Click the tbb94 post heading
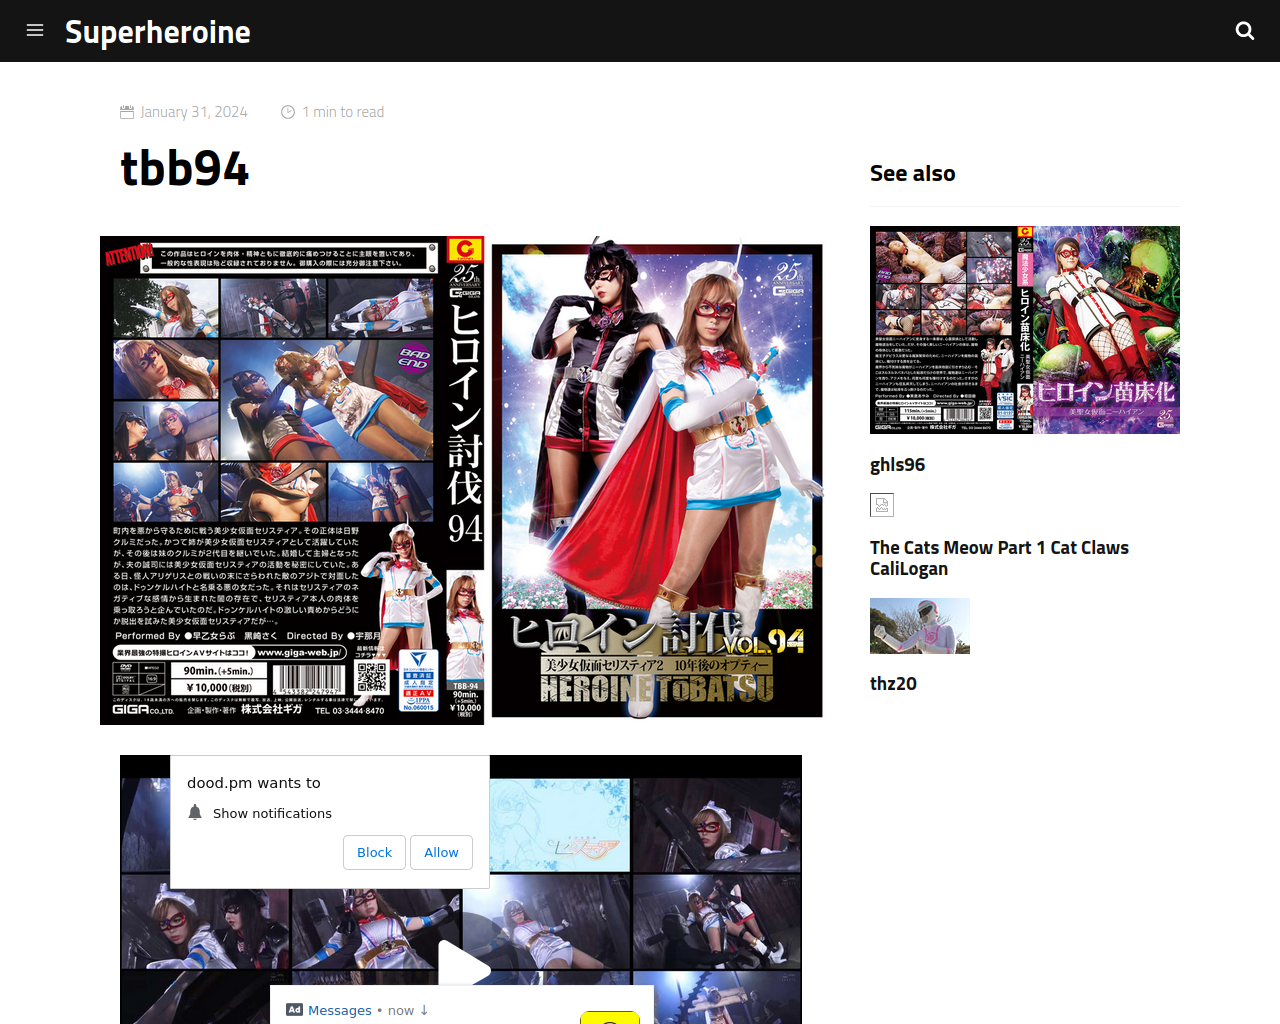 [185, 168]
